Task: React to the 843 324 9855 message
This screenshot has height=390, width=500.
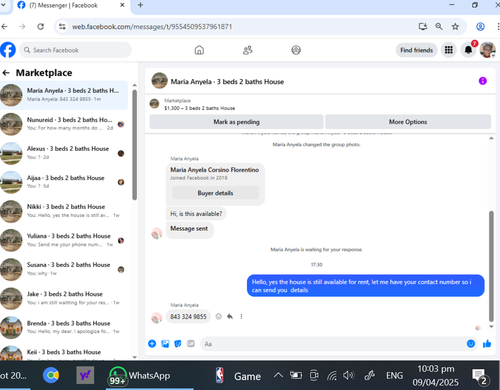Action: (x=218, y=316)
